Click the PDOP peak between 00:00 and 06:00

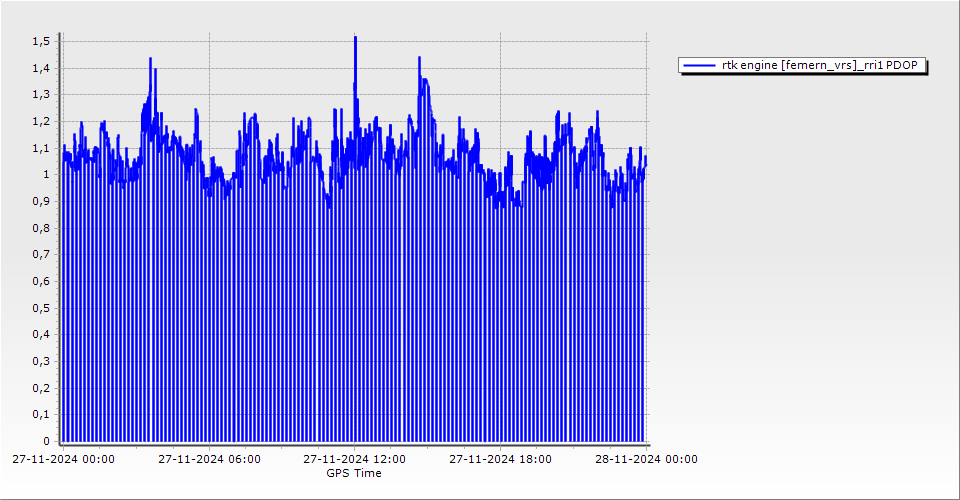point(150,60)
